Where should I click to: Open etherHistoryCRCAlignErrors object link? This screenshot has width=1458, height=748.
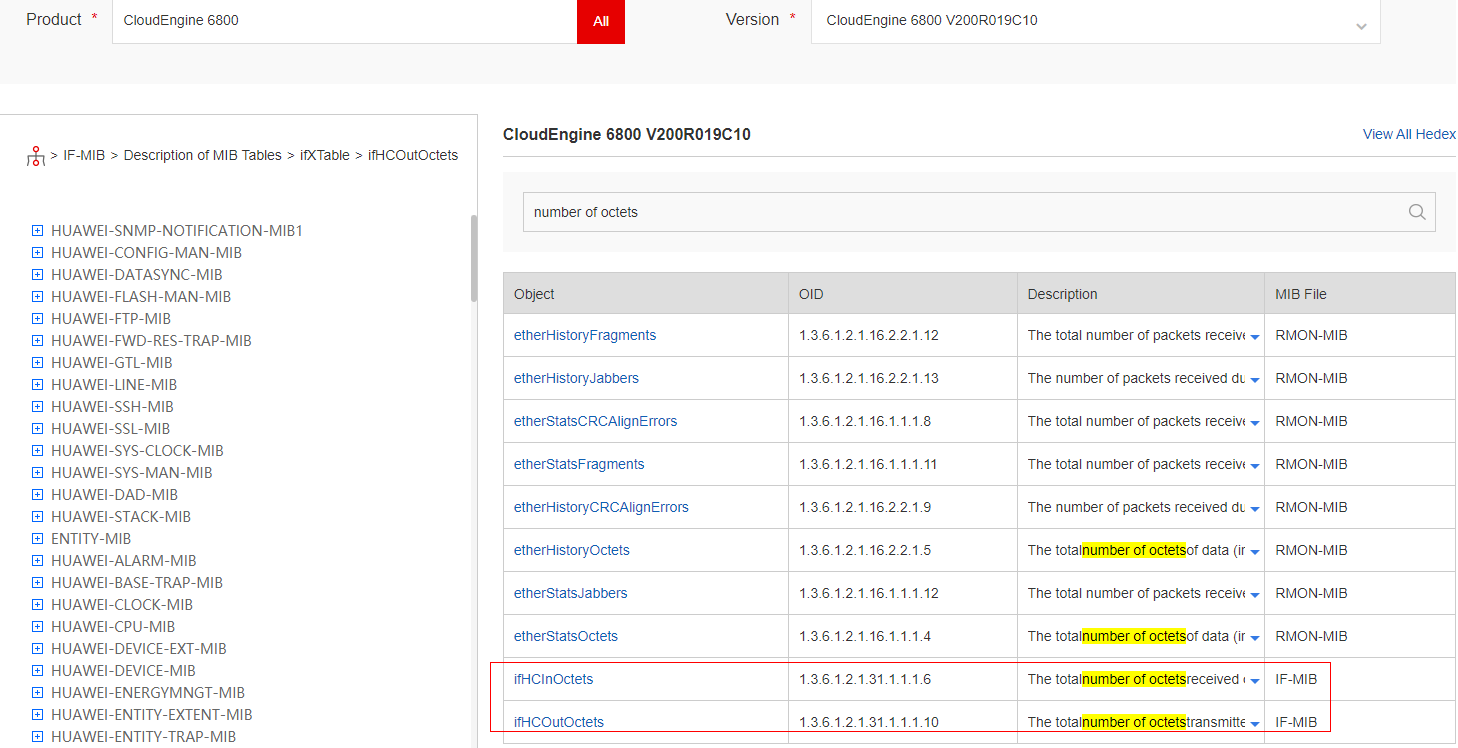point(601,507)
